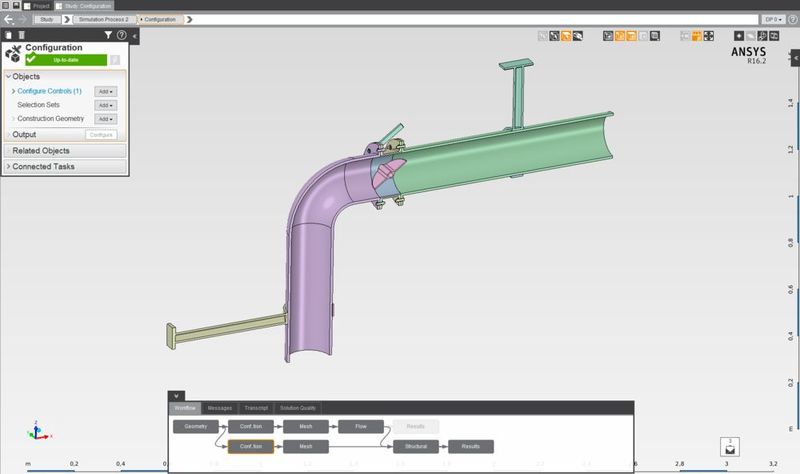Collapse the left panel with double chevron
The image size is (800, 474).
click(x=135, y=35)
